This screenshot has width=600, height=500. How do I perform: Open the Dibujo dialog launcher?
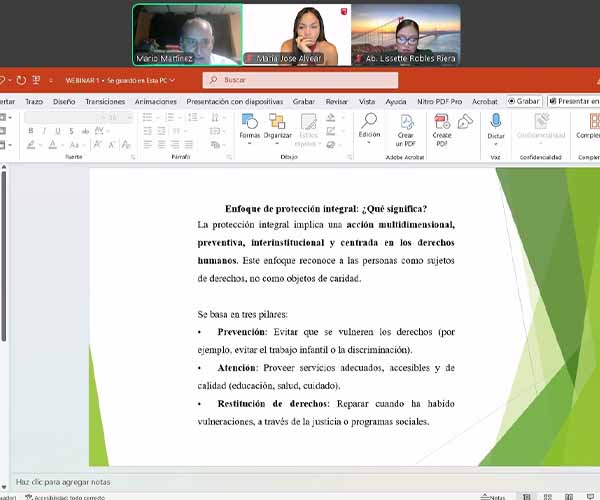click(349, 157)
